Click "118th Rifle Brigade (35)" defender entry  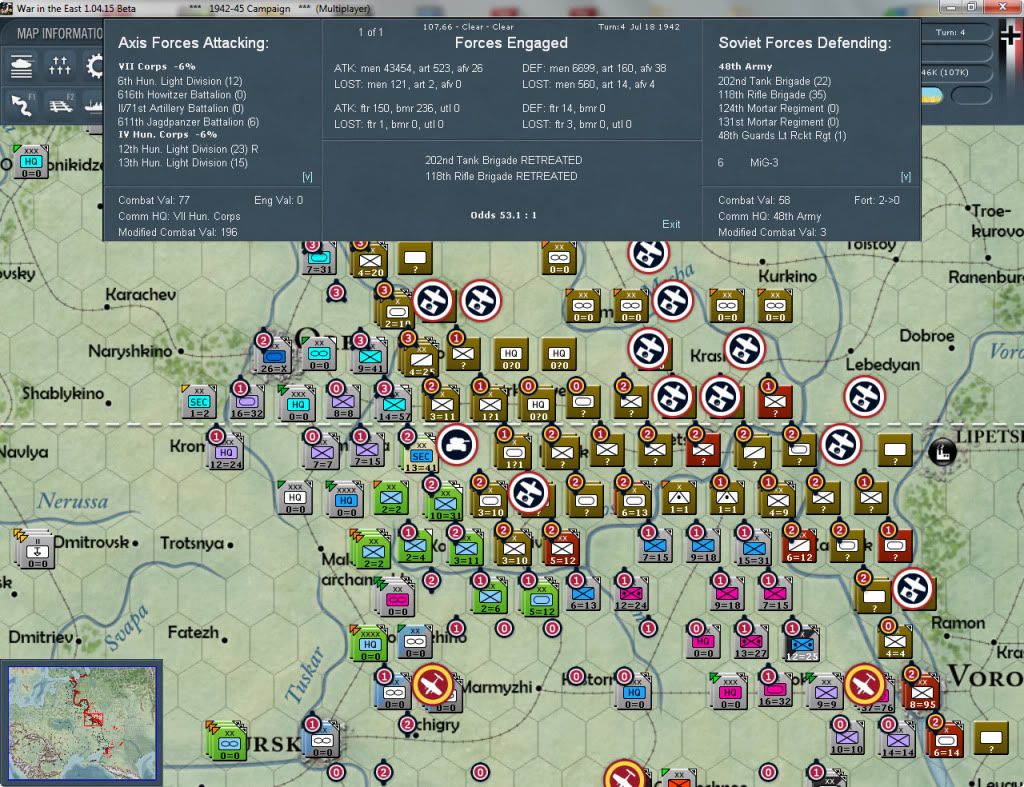(772, 95)
